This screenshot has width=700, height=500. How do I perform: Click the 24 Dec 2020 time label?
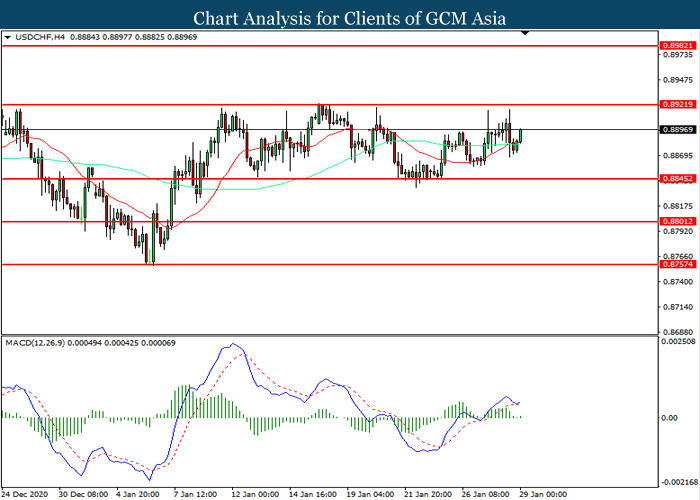pyautogui.click(x=24, y=493)
